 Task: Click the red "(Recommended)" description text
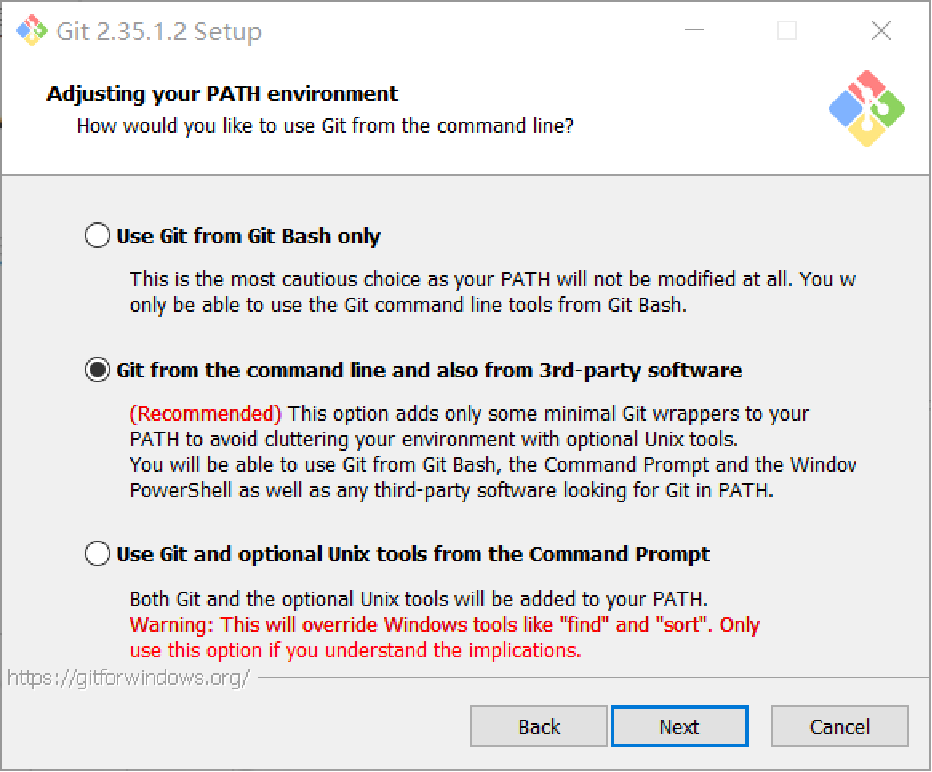pos(206,414)
